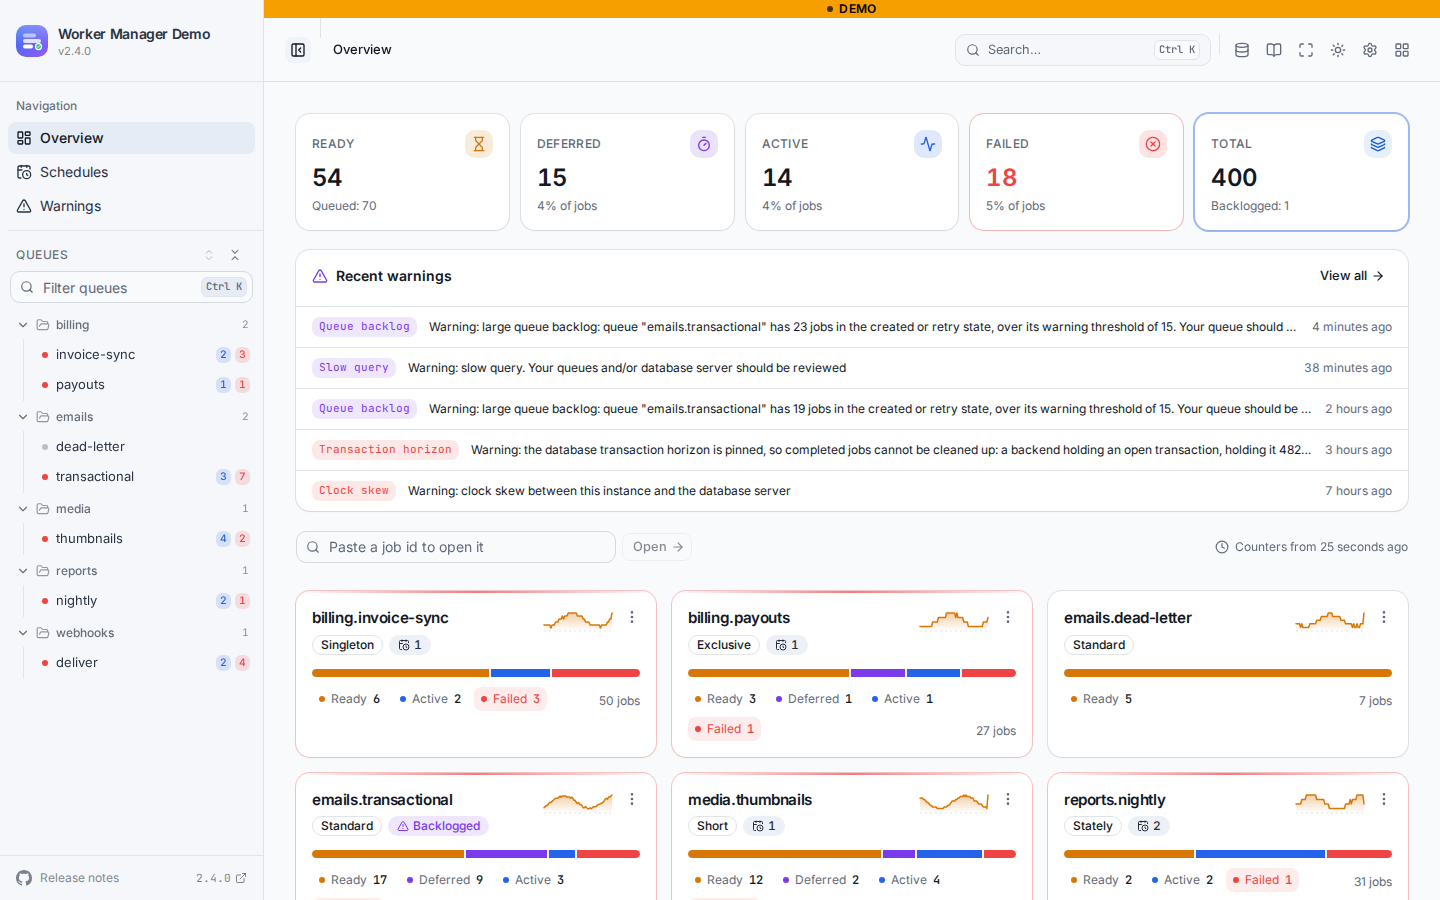Click the 2.4.0 version link in the sidebar footer
The image size is (1440, 900).
[x=221, y=878]
